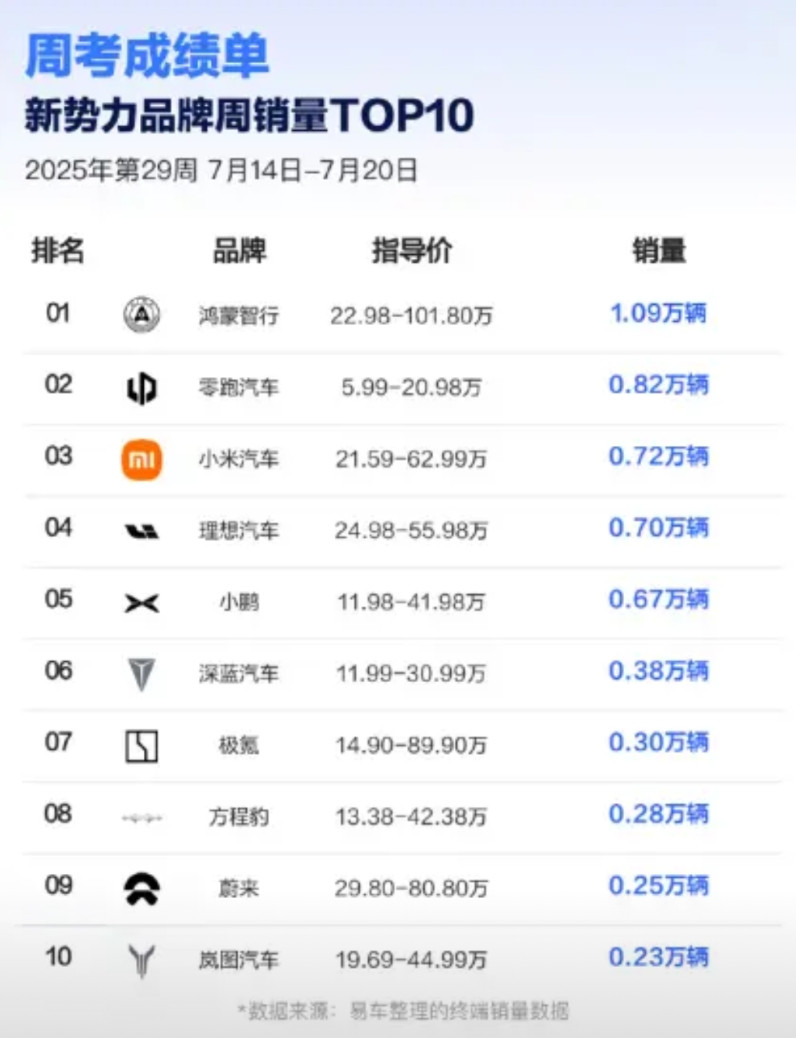Click sales figure 0.28万辆
Image resolution: width=796 pixels, height=1038 pixels.
pyautogui.click(x=659, y=814)
